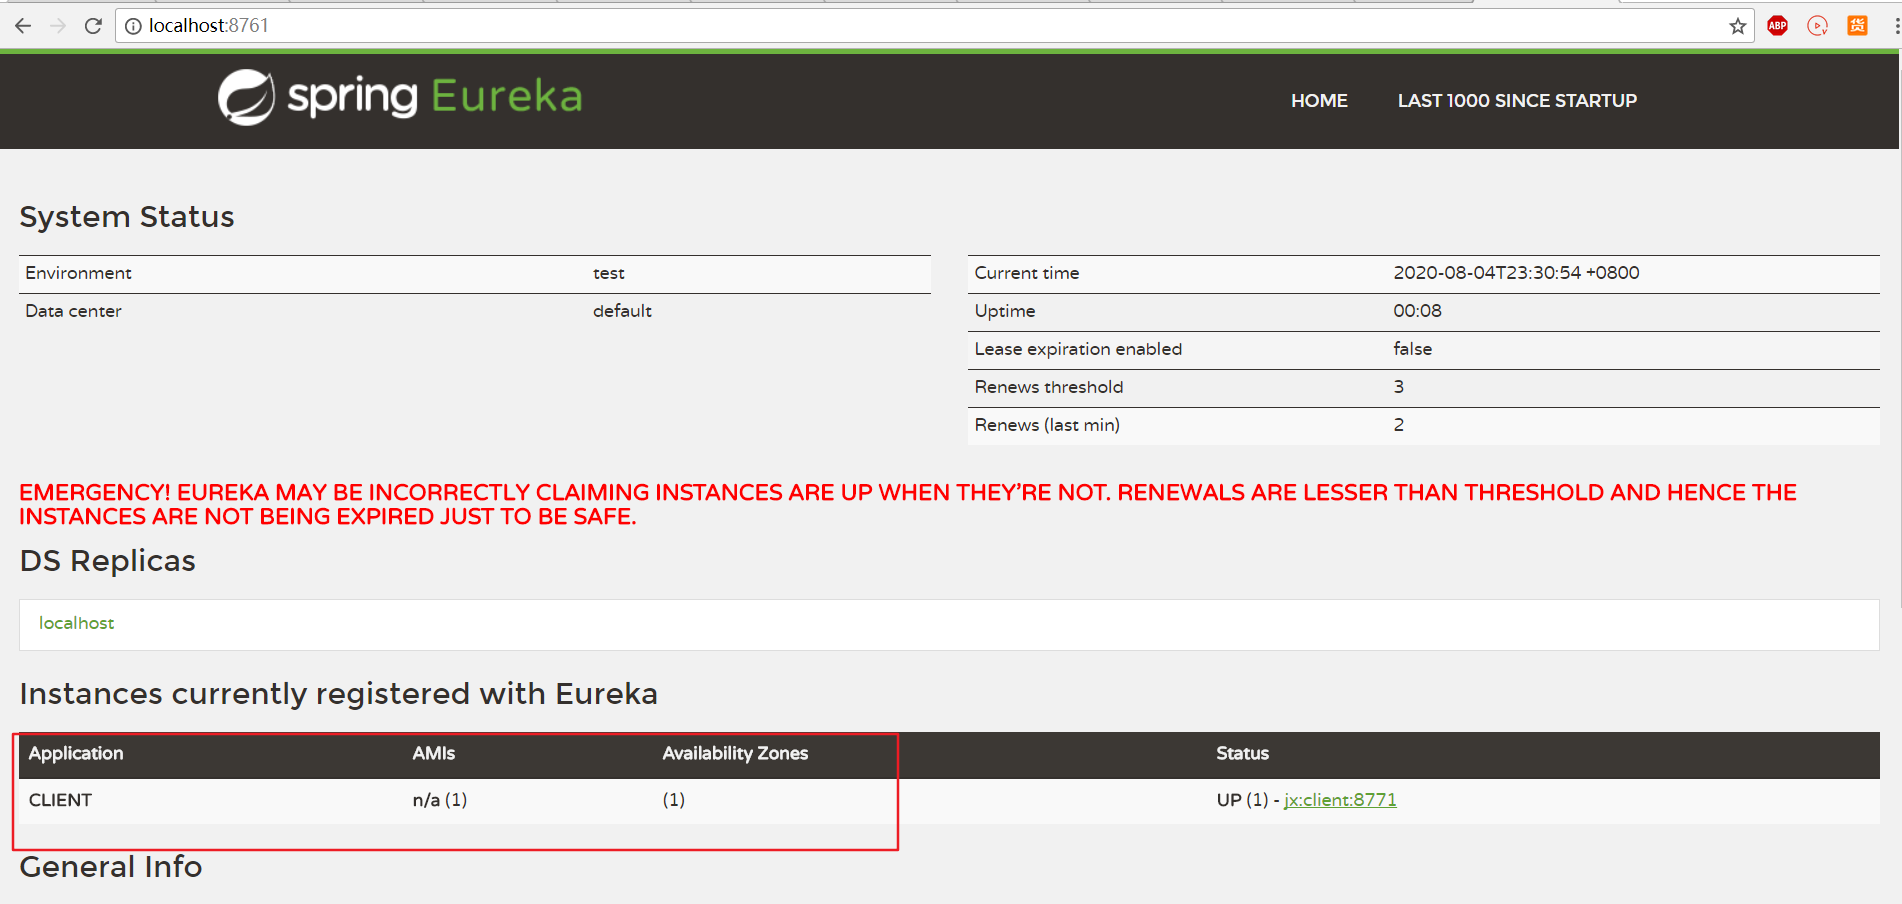Click the Availability Zones column header
The width and height of the screenshot is (1902, 904).
735,753
